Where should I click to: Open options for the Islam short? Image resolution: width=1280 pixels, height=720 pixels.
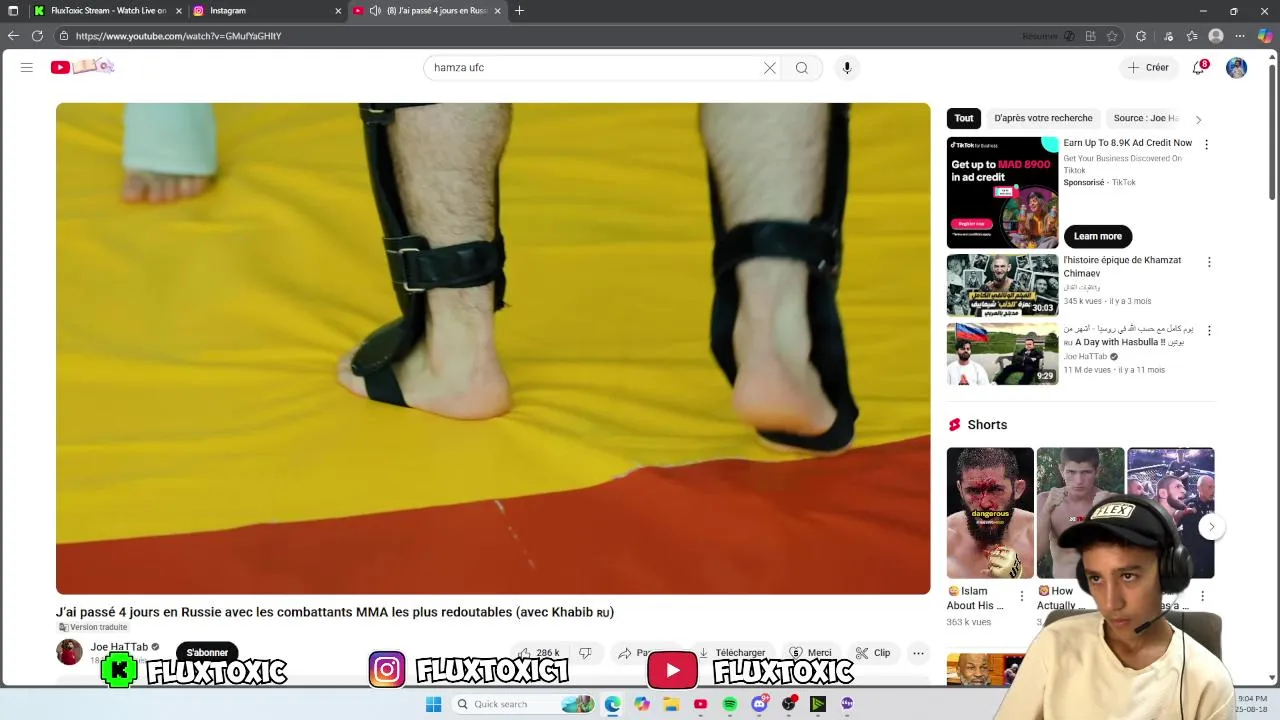[x=1021, y=596]
